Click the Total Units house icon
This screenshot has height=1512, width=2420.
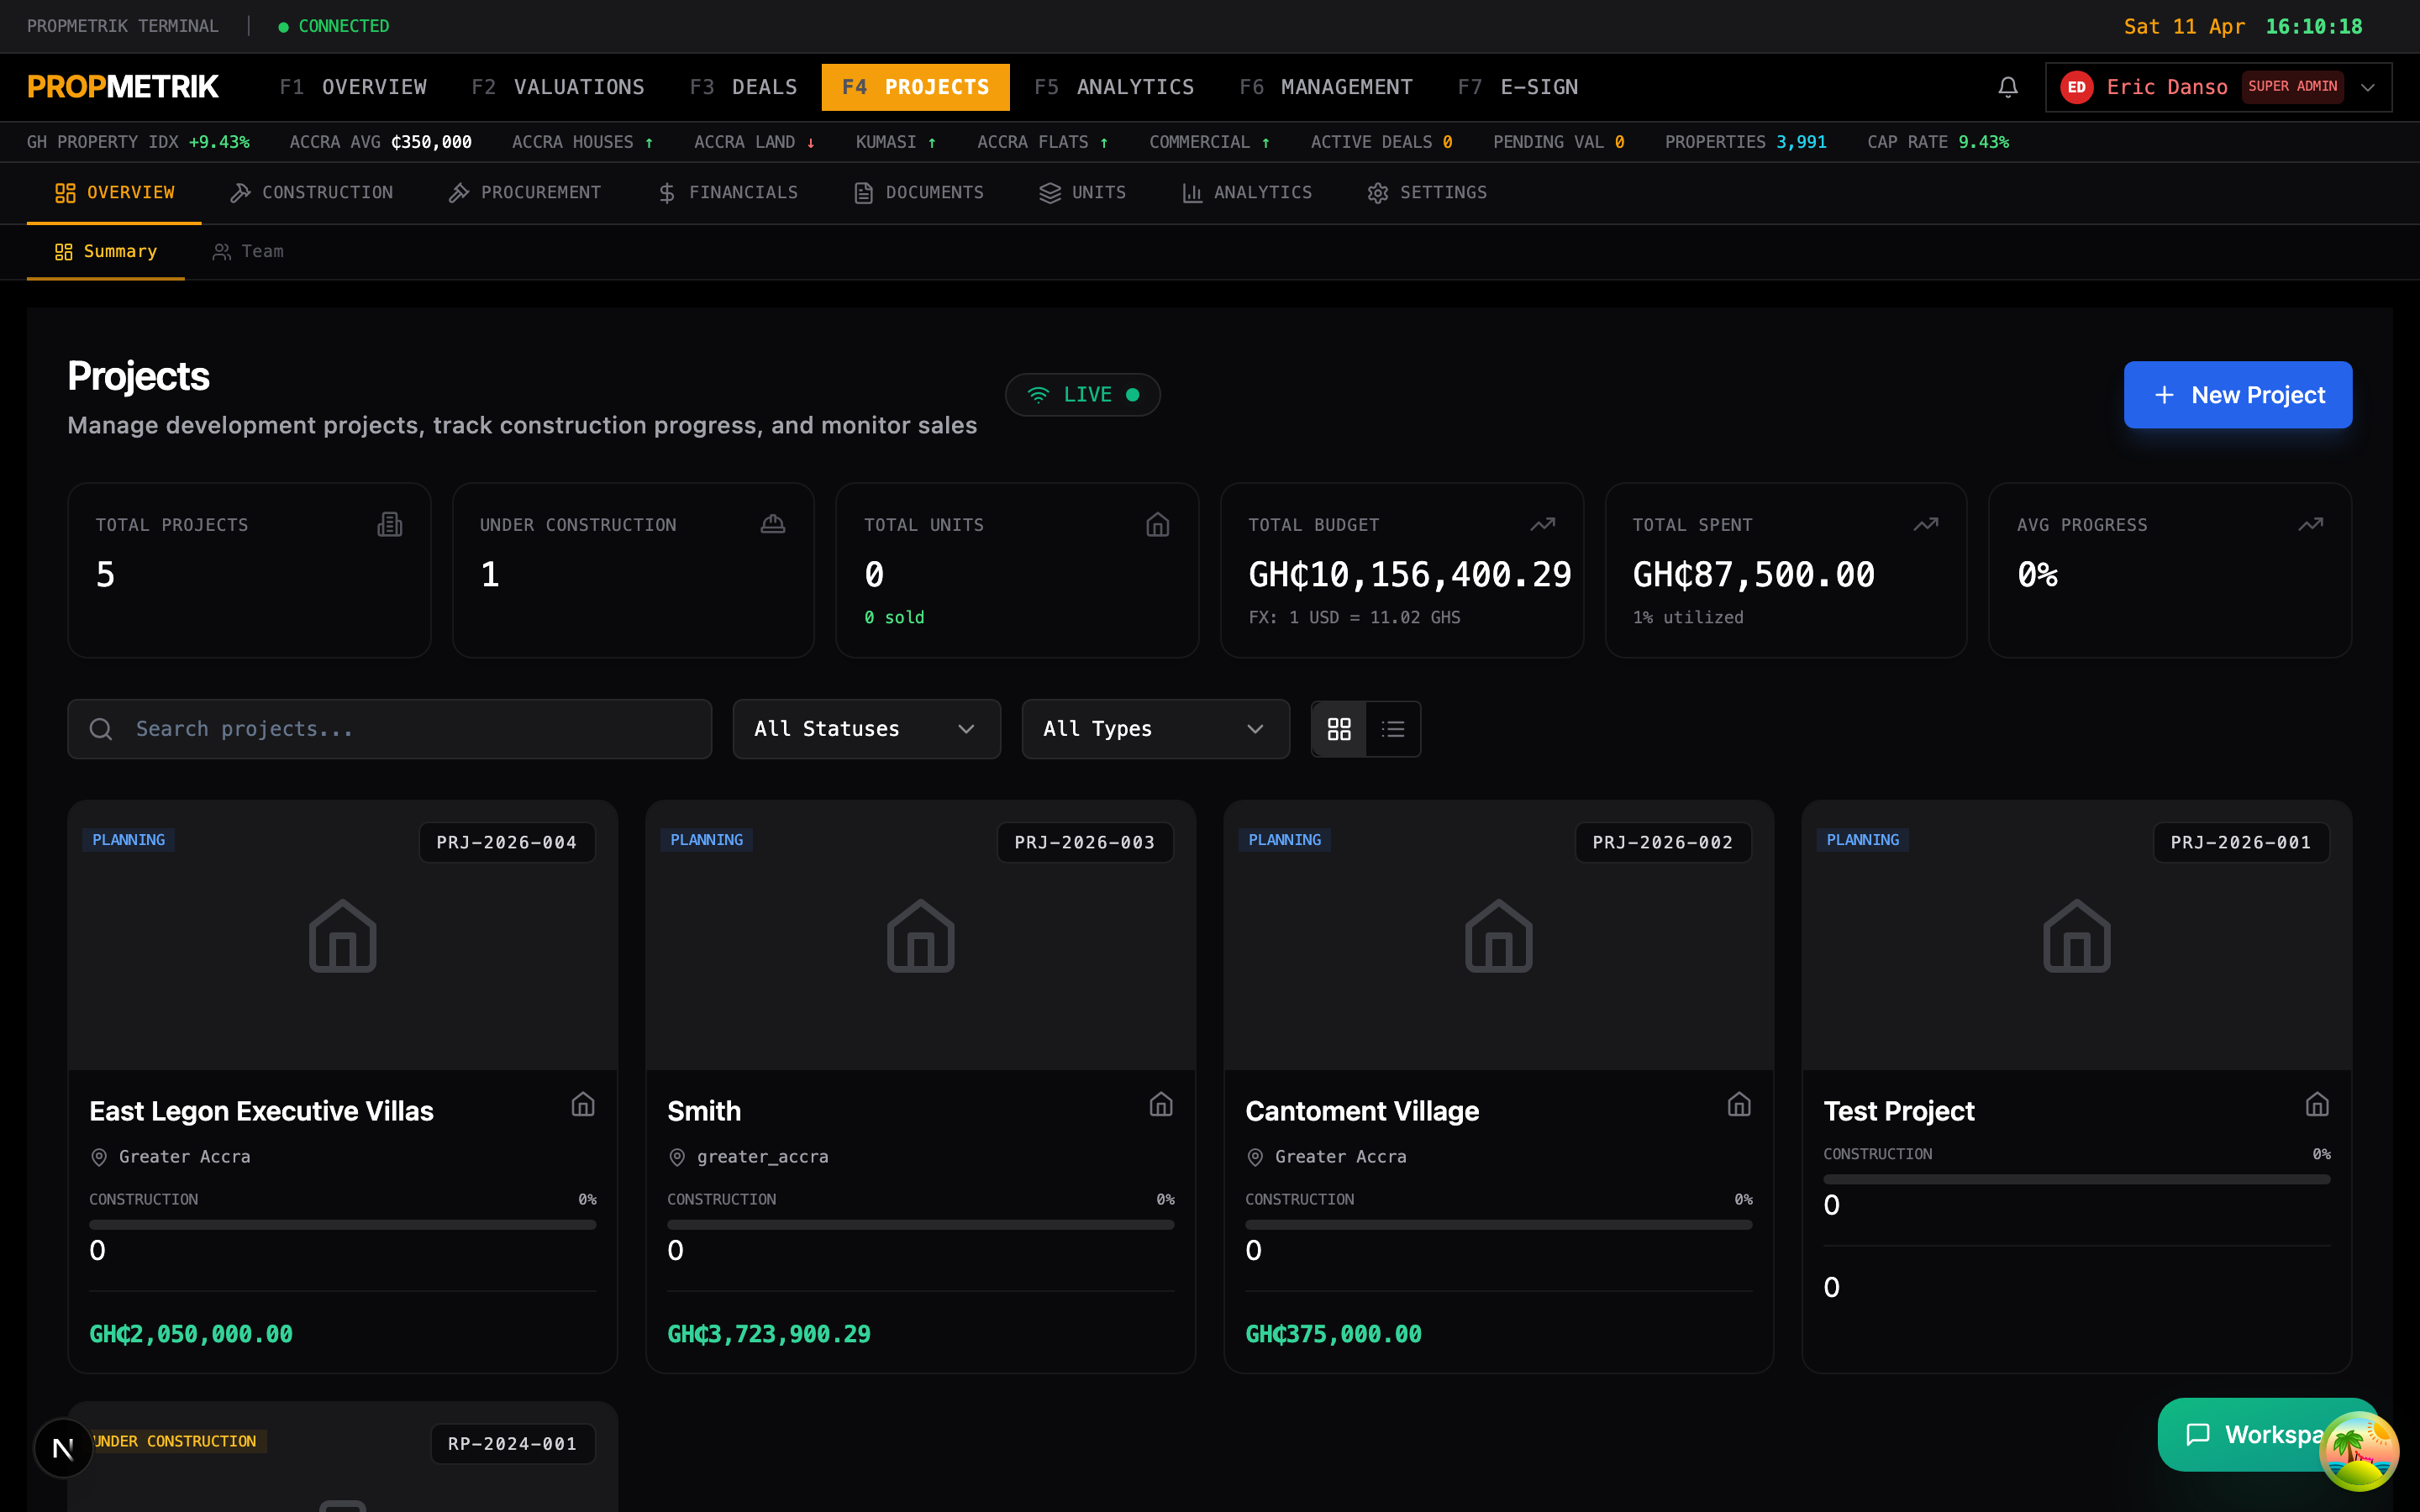point(1157,524)
